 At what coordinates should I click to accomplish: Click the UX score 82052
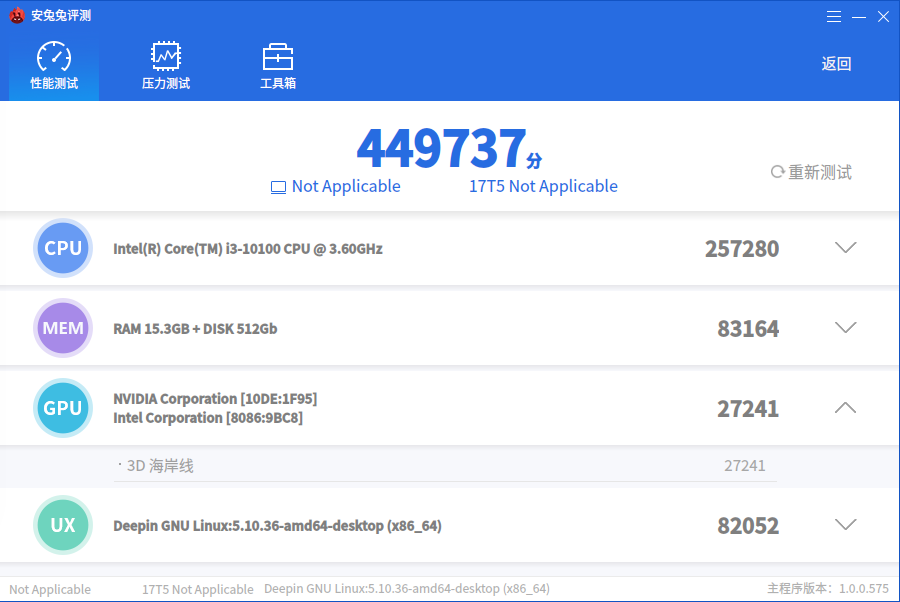pyautogui.click(x=748, y=526)
